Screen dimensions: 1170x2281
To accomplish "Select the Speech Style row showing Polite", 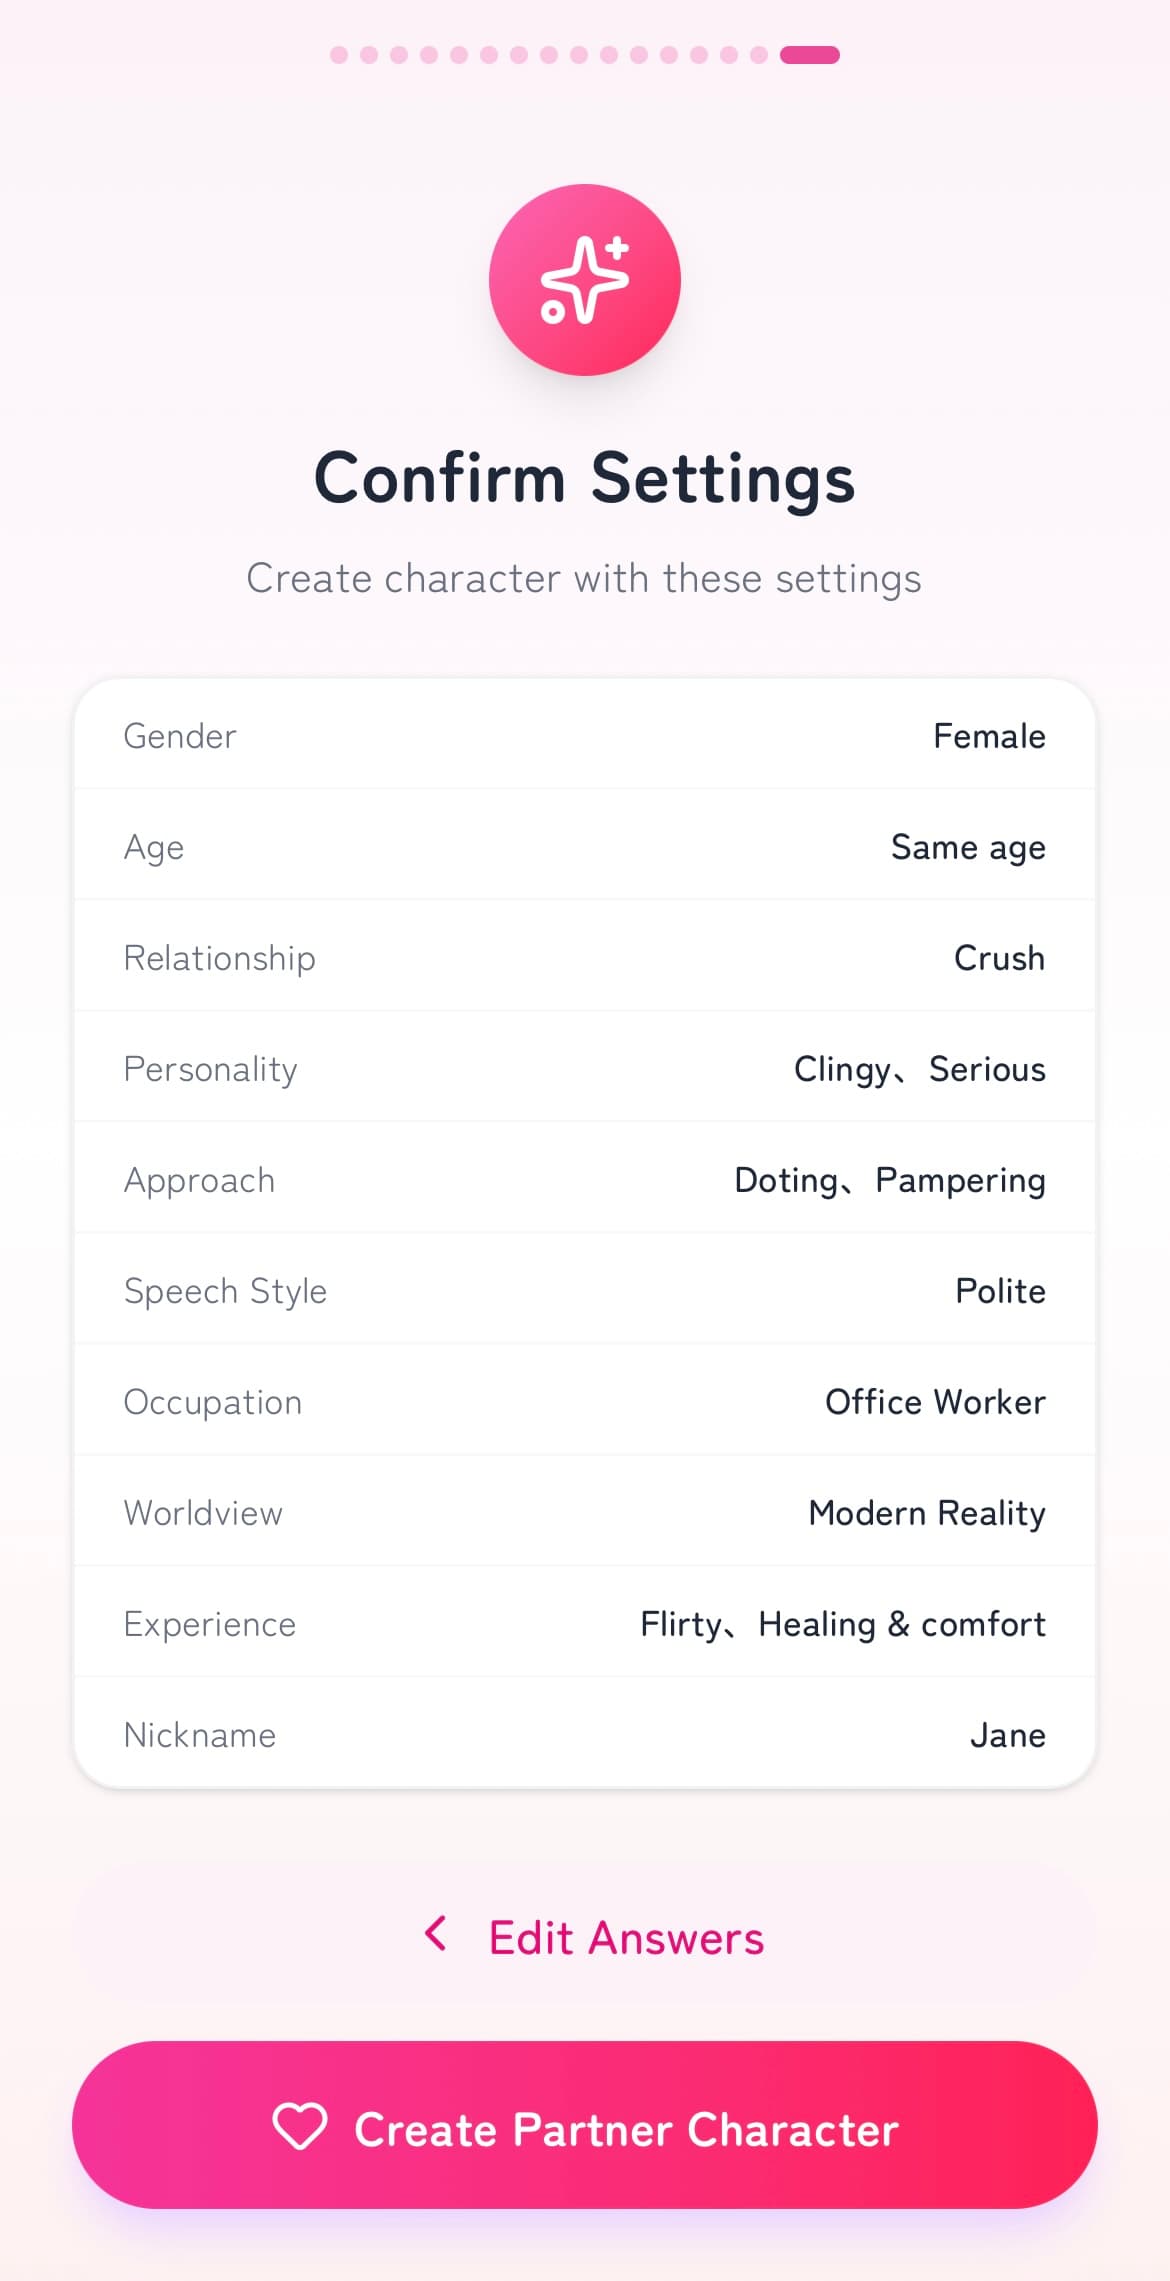I will coord(585,1291).
